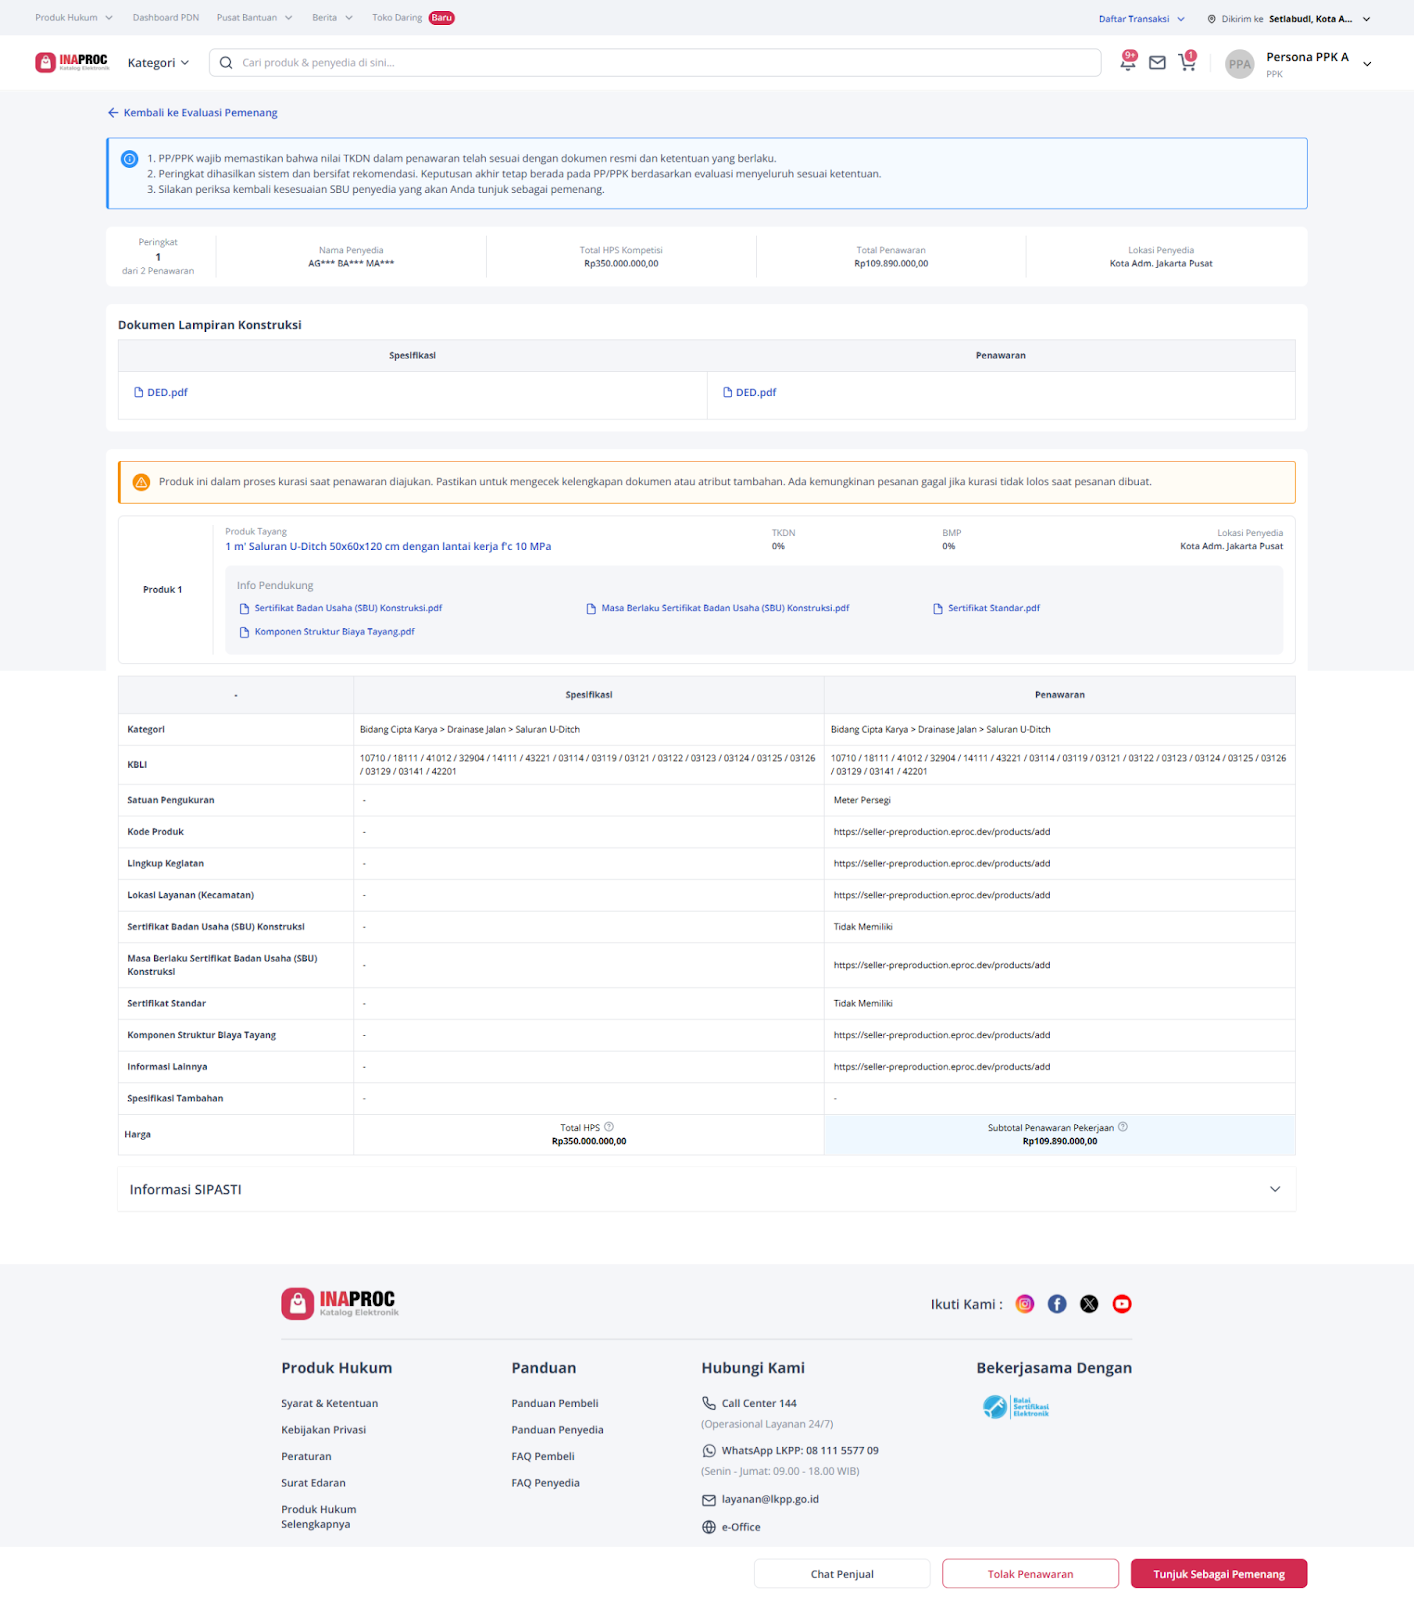Viewport: 1414px width, 1600px height.
Task: Open the notifications bell icon
Action: pos(1128,62)
